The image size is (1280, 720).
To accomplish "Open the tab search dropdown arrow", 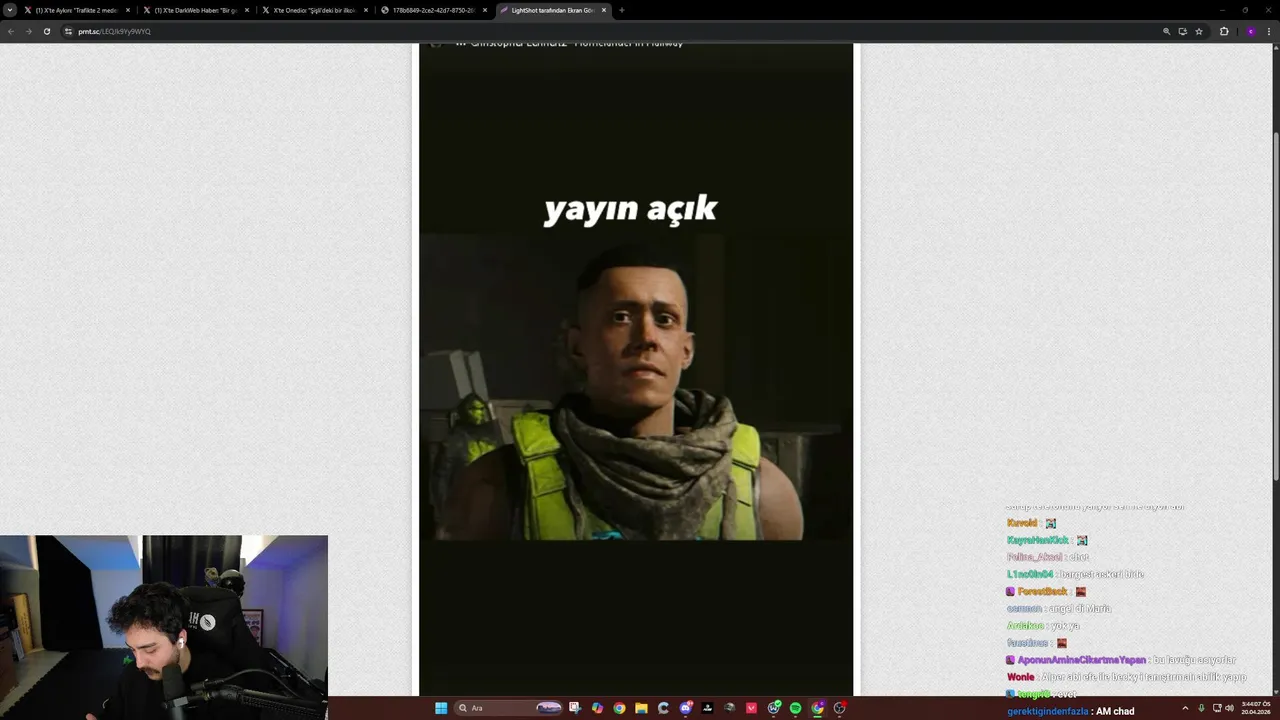I will (10, 10).
